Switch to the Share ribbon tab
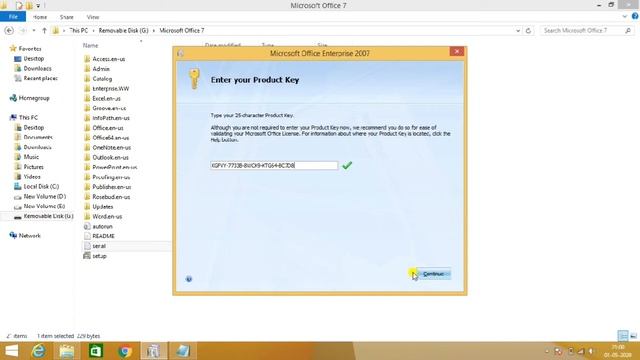640x360 pixels. point(67,17)
